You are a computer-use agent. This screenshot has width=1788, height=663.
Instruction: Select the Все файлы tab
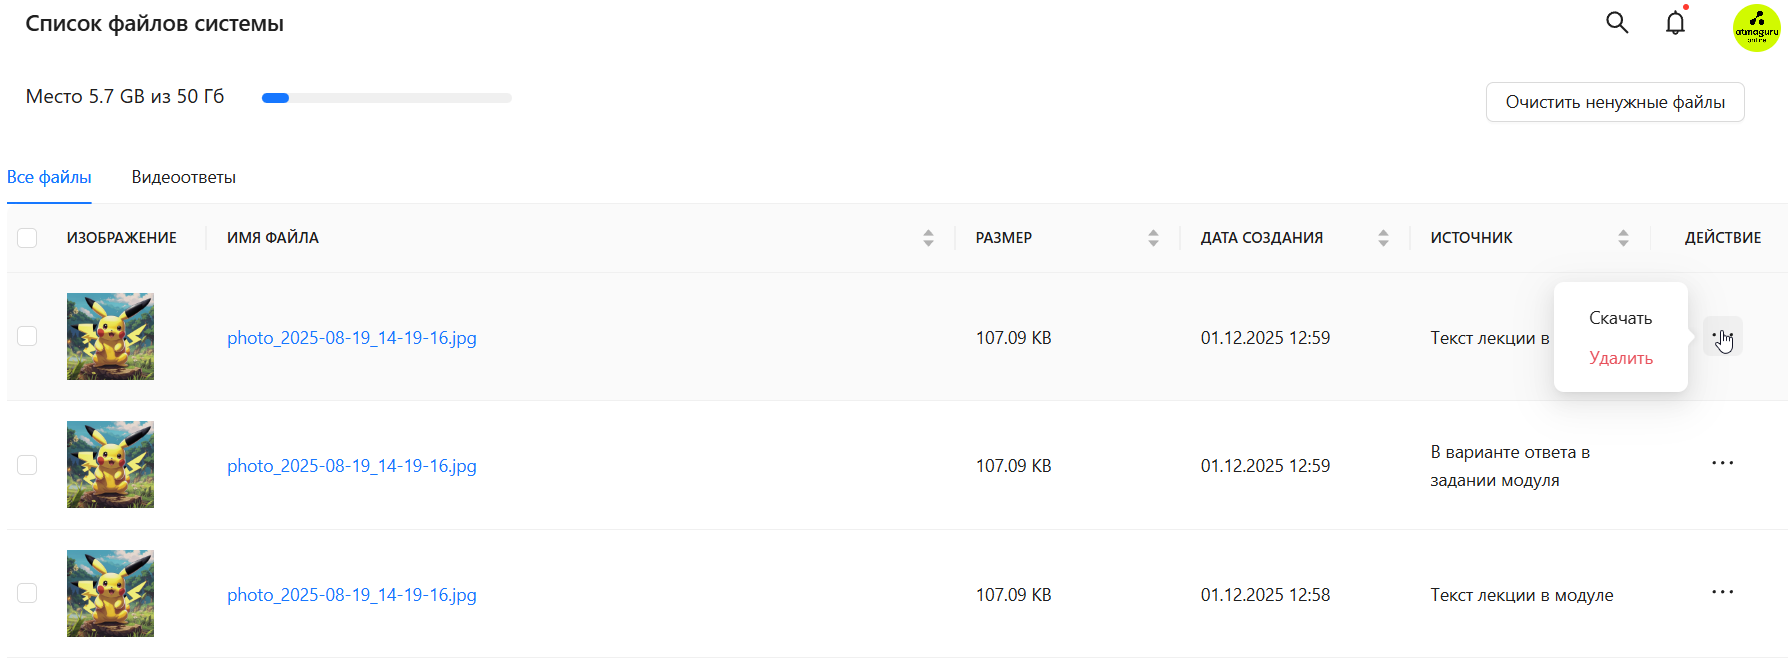(49, 177)
